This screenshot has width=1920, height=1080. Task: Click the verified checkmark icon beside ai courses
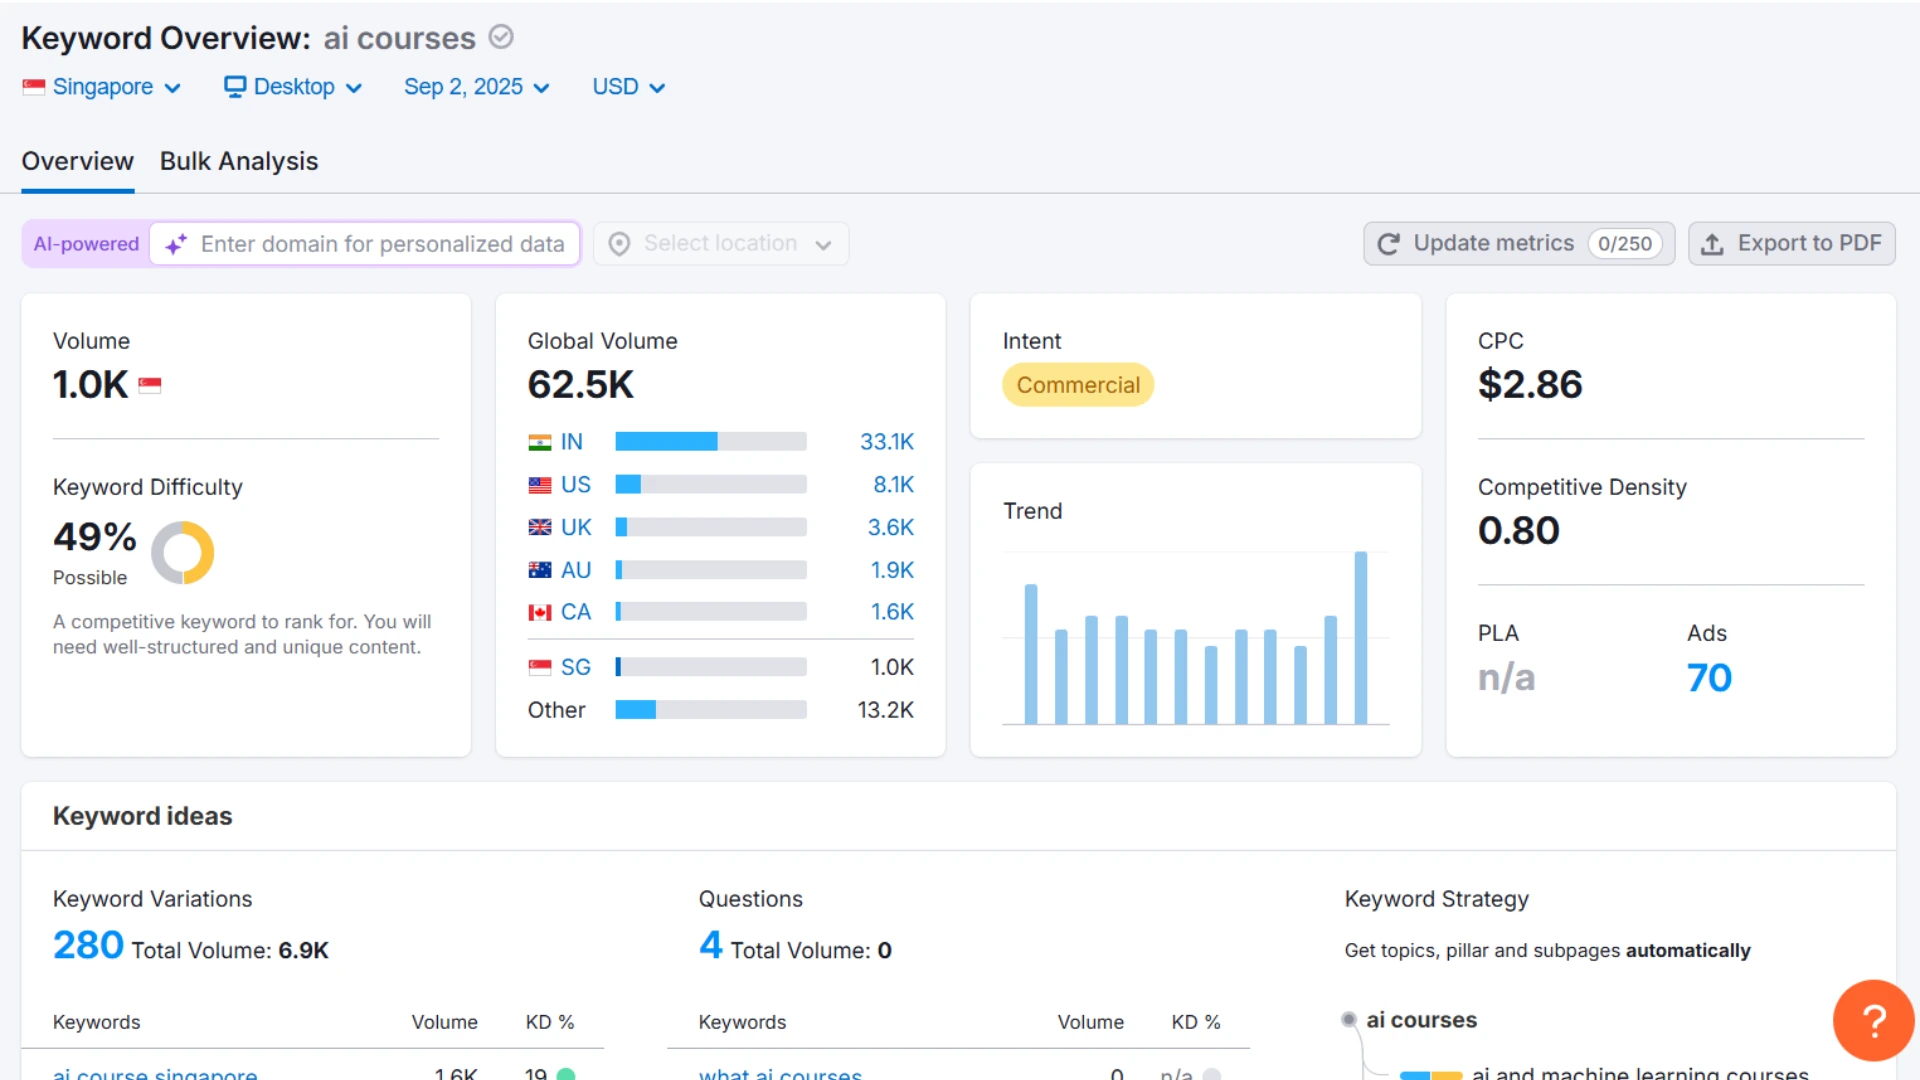click(501, 37)
